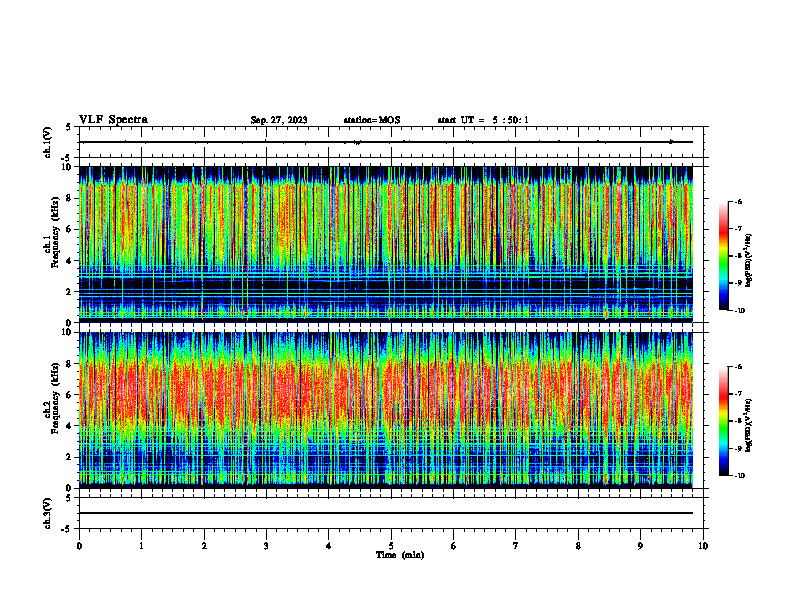Click the "-10" value on ch.2 color bar
The height and width of the screenshot is (612, 792).
pos(739,476)
